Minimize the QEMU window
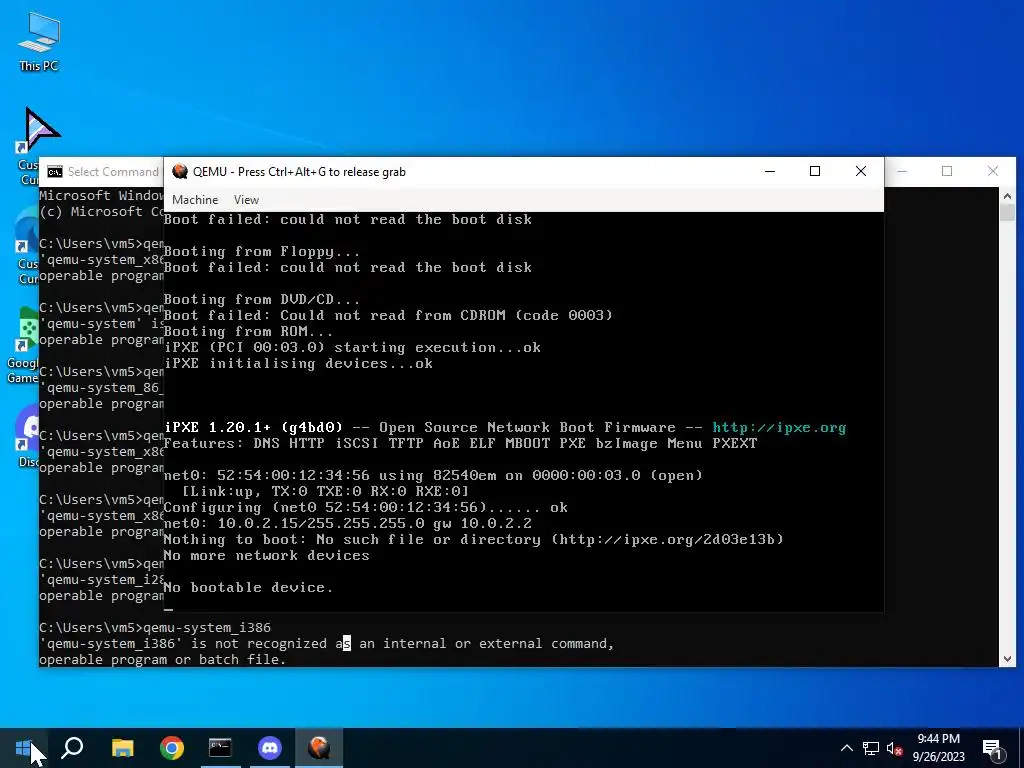1024x768 pixels. pyautogui.click(x=770, y=171)
